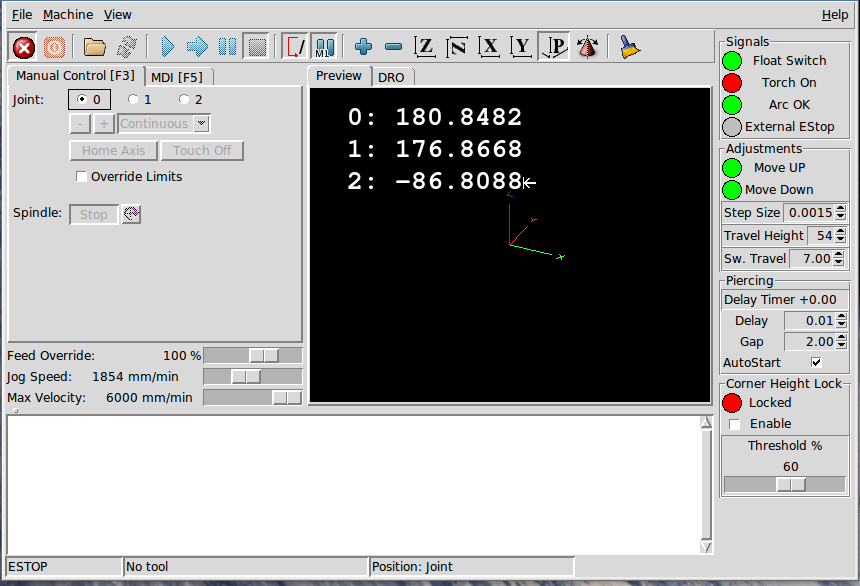Image resolution: width=860 pixels, height=586 pixels.
Task: Select the Preview tab
Action: coord(338,76)
